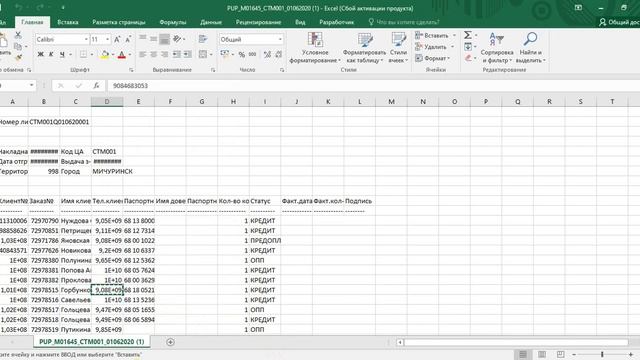Open the fill color dropdown arrow

tap(113, 54)
